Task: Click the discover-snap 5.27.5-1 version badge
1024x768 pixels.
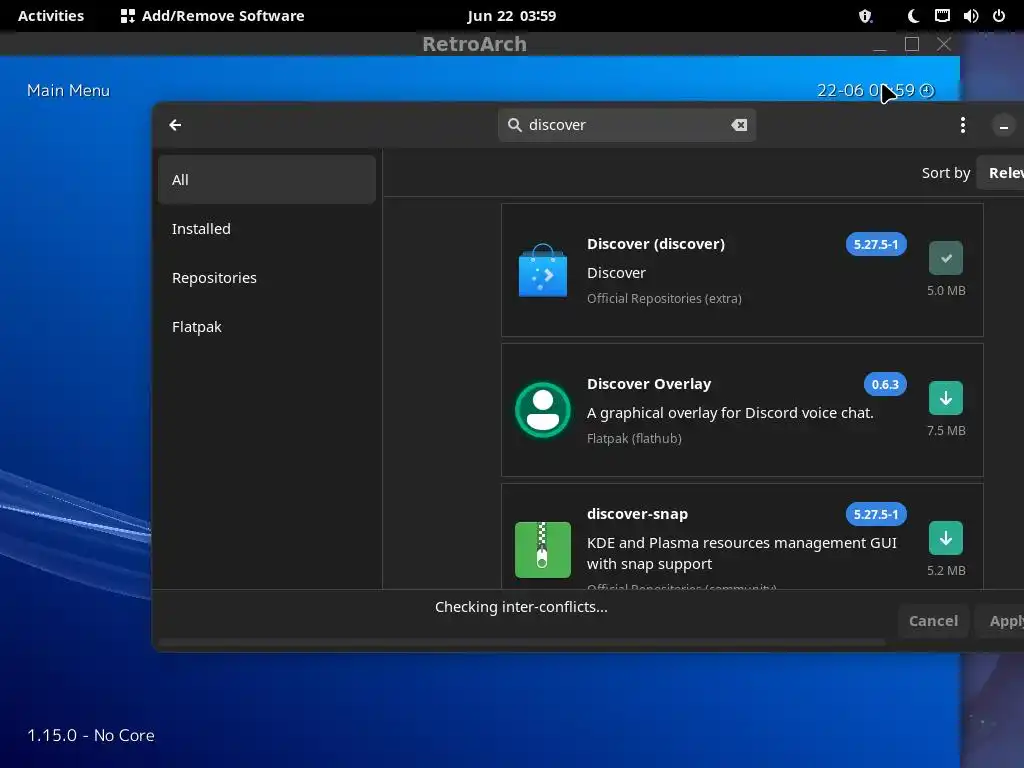Action: point(876,514)
